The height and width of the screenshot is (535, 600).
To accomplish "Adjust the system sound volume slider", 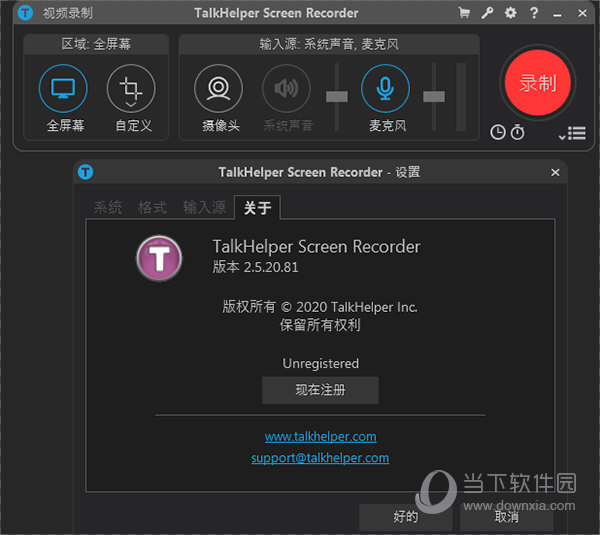I will click(337, 96).
